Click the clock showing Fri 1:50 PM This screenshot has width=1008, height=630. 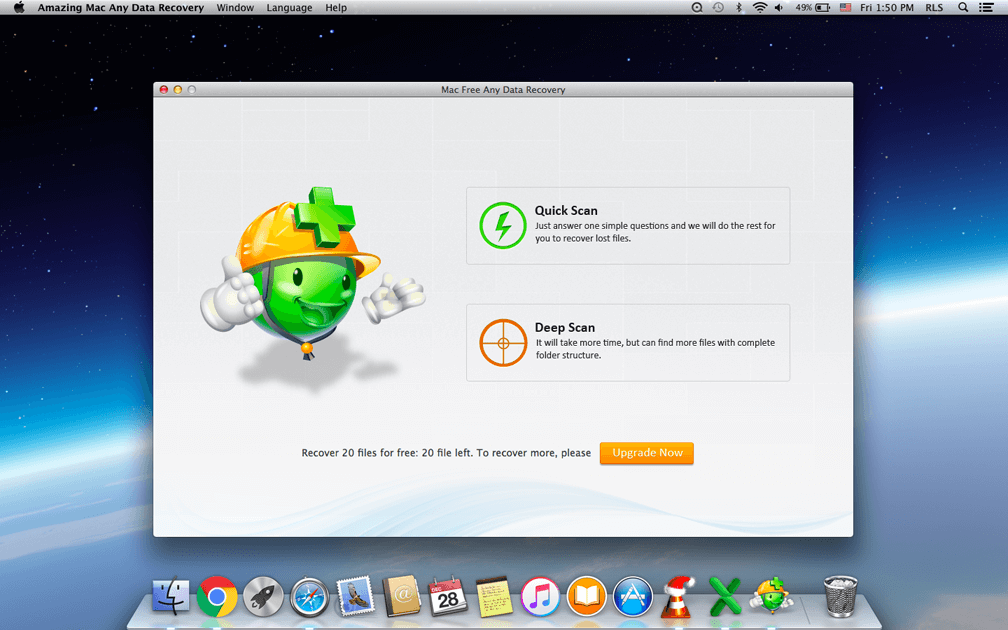(886, 8)
